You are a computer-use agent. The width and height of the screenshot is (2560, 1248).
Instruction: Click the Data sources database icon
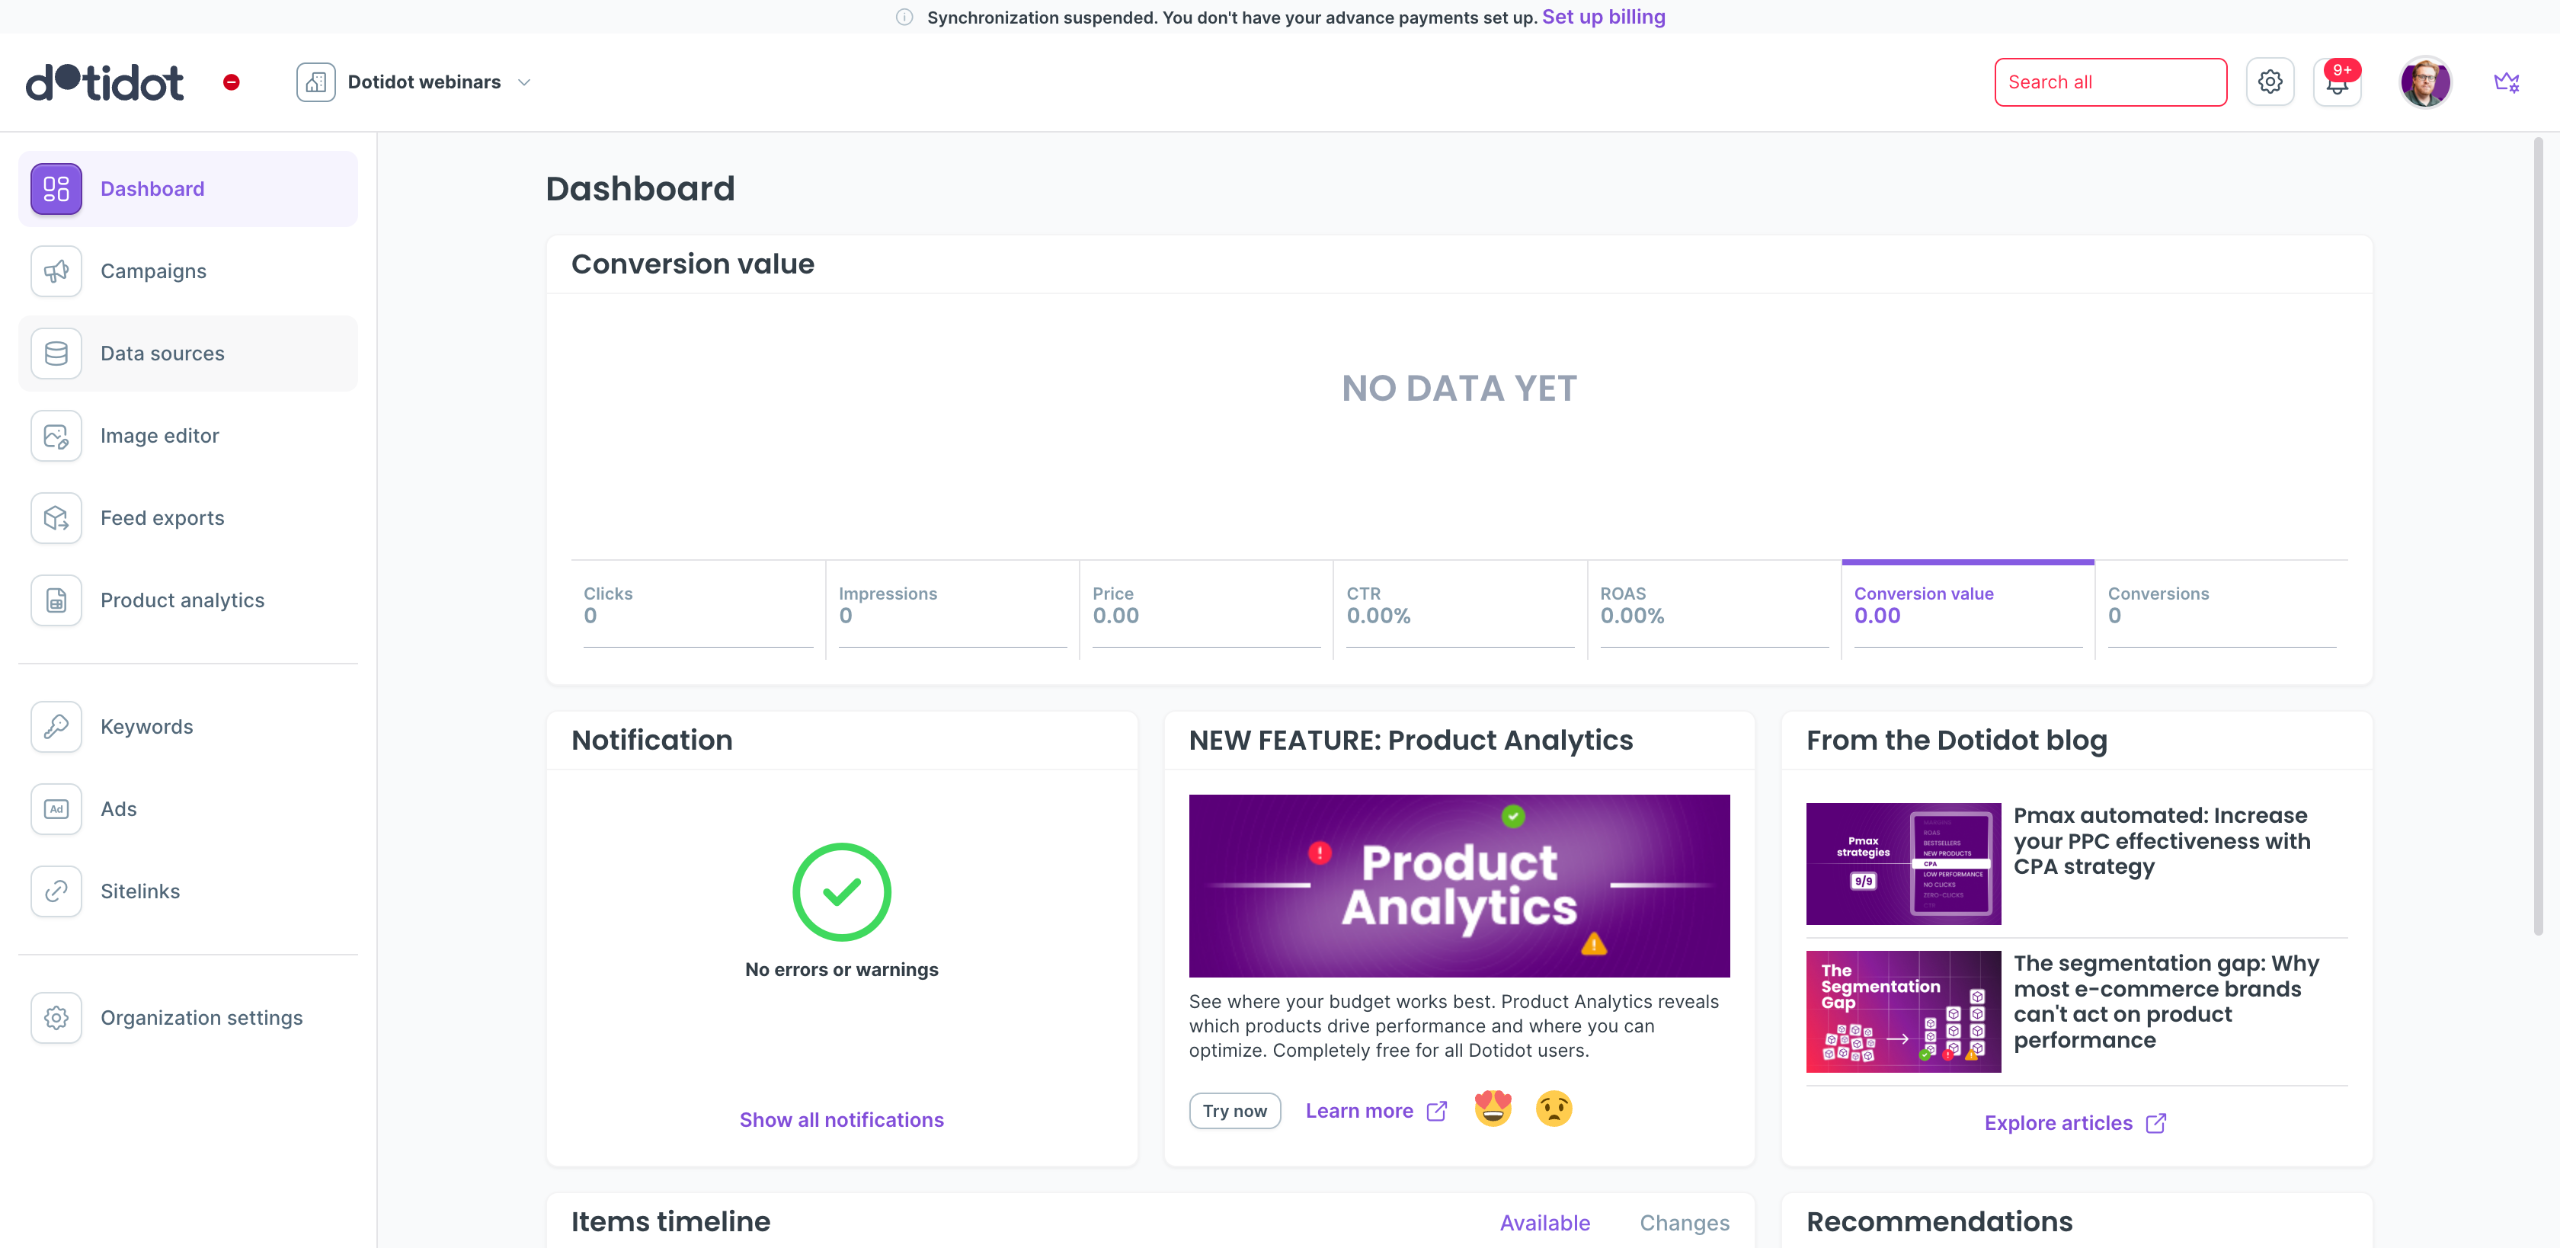click(56, 353)
